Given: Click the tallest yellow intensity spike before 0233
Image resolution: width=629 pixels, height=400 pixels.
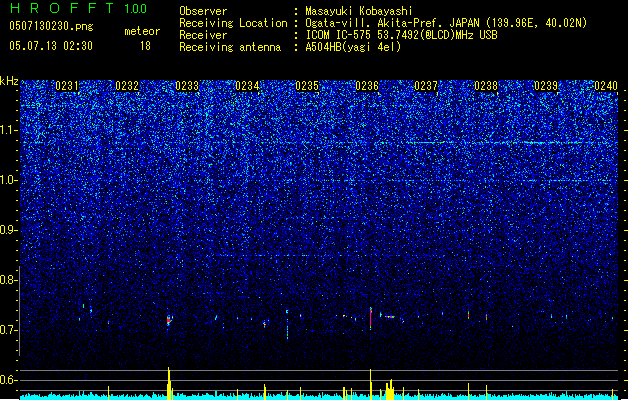Looking at the screenshot, I should coord(169,383).
